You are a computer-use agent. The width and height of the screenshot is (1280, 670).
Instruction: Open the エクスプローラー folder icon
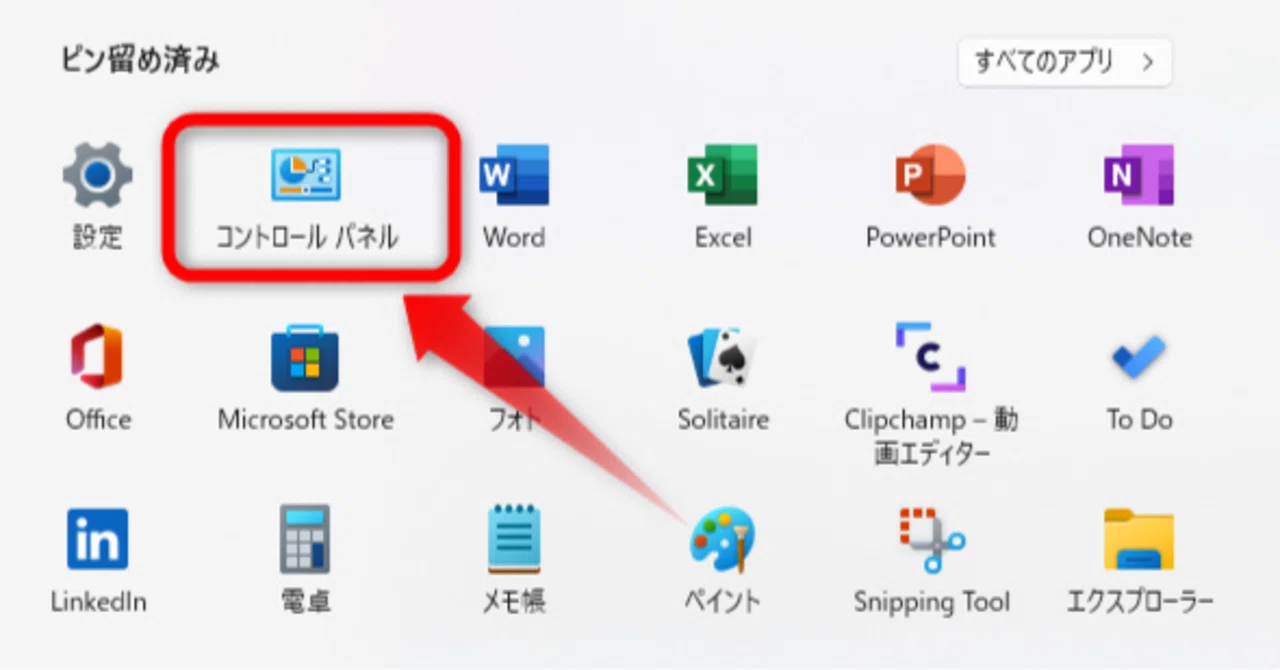point(1139,540)
